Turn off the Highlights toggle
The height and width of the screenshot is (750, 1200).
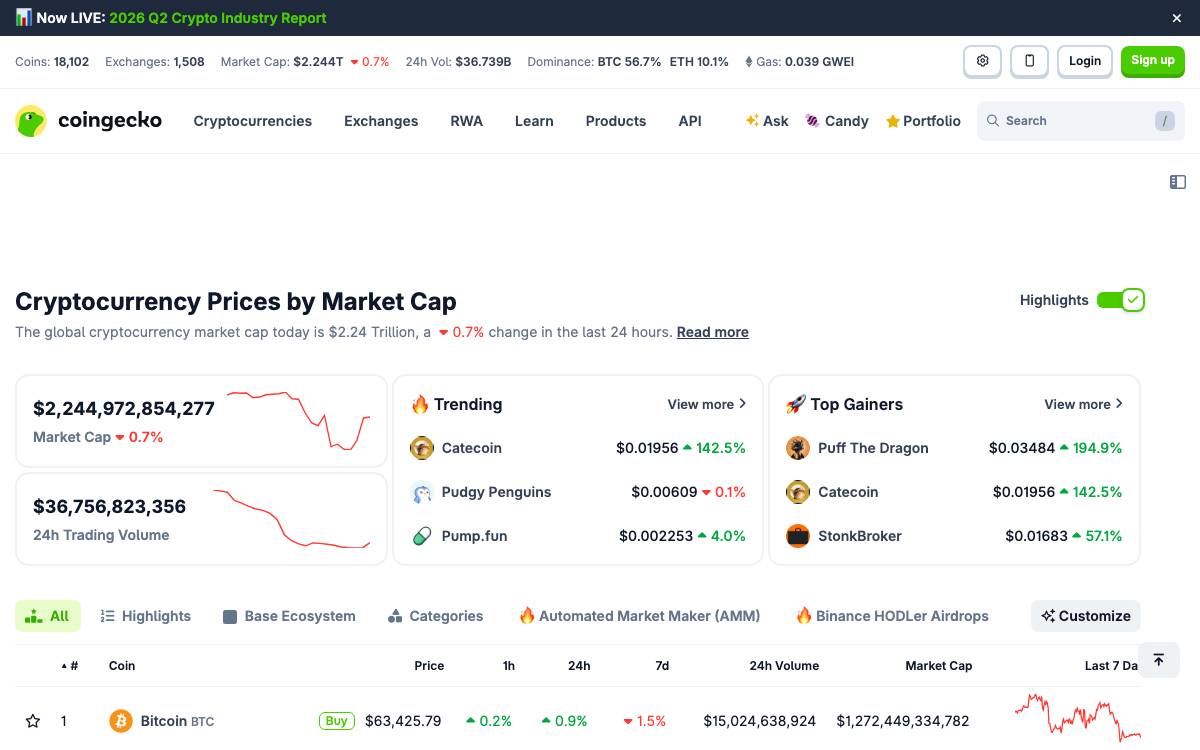[1120, 300]
